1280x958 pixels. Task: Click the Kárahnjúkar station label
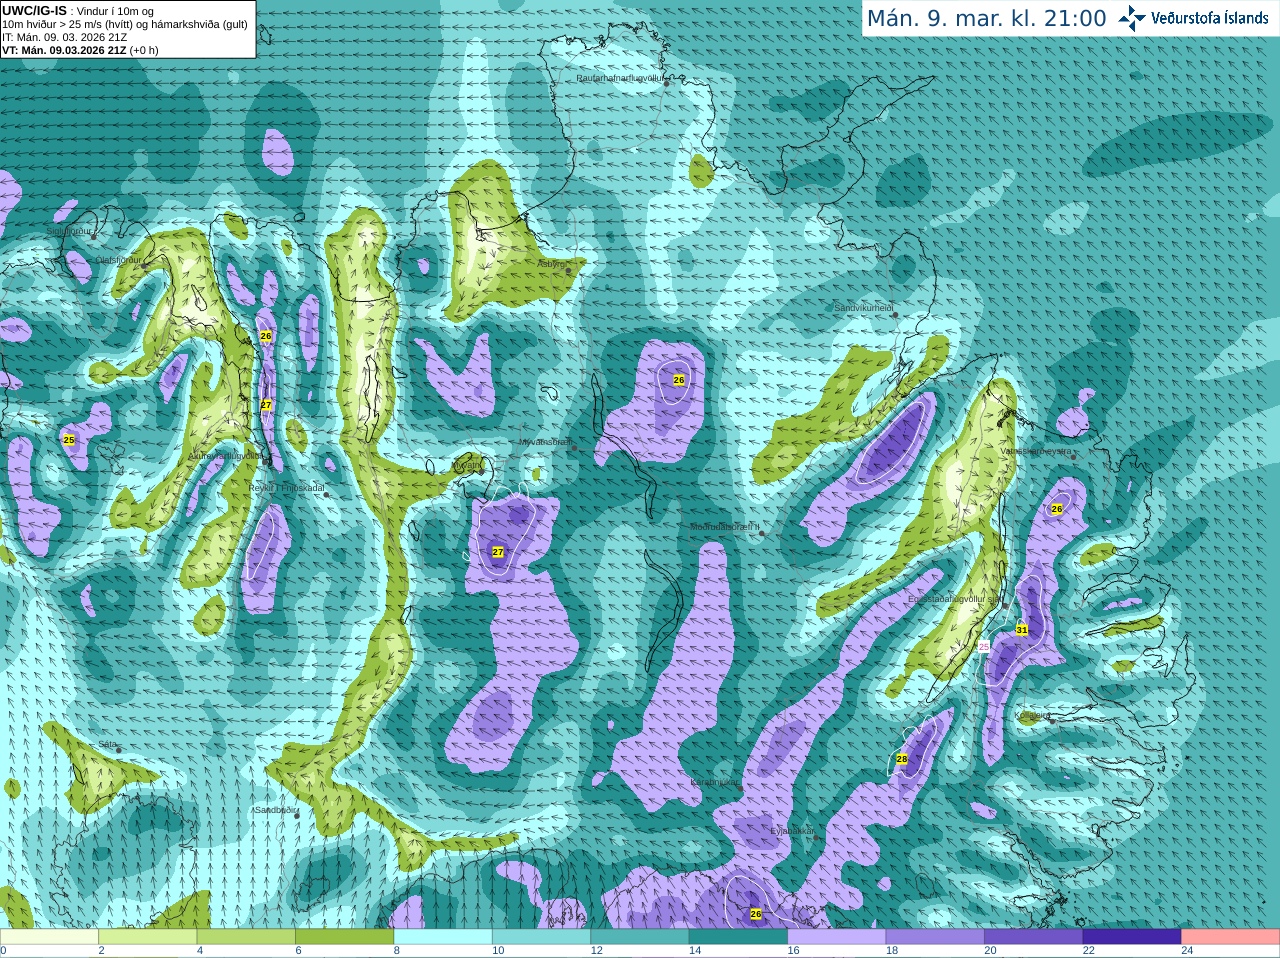tap(715, 782)
